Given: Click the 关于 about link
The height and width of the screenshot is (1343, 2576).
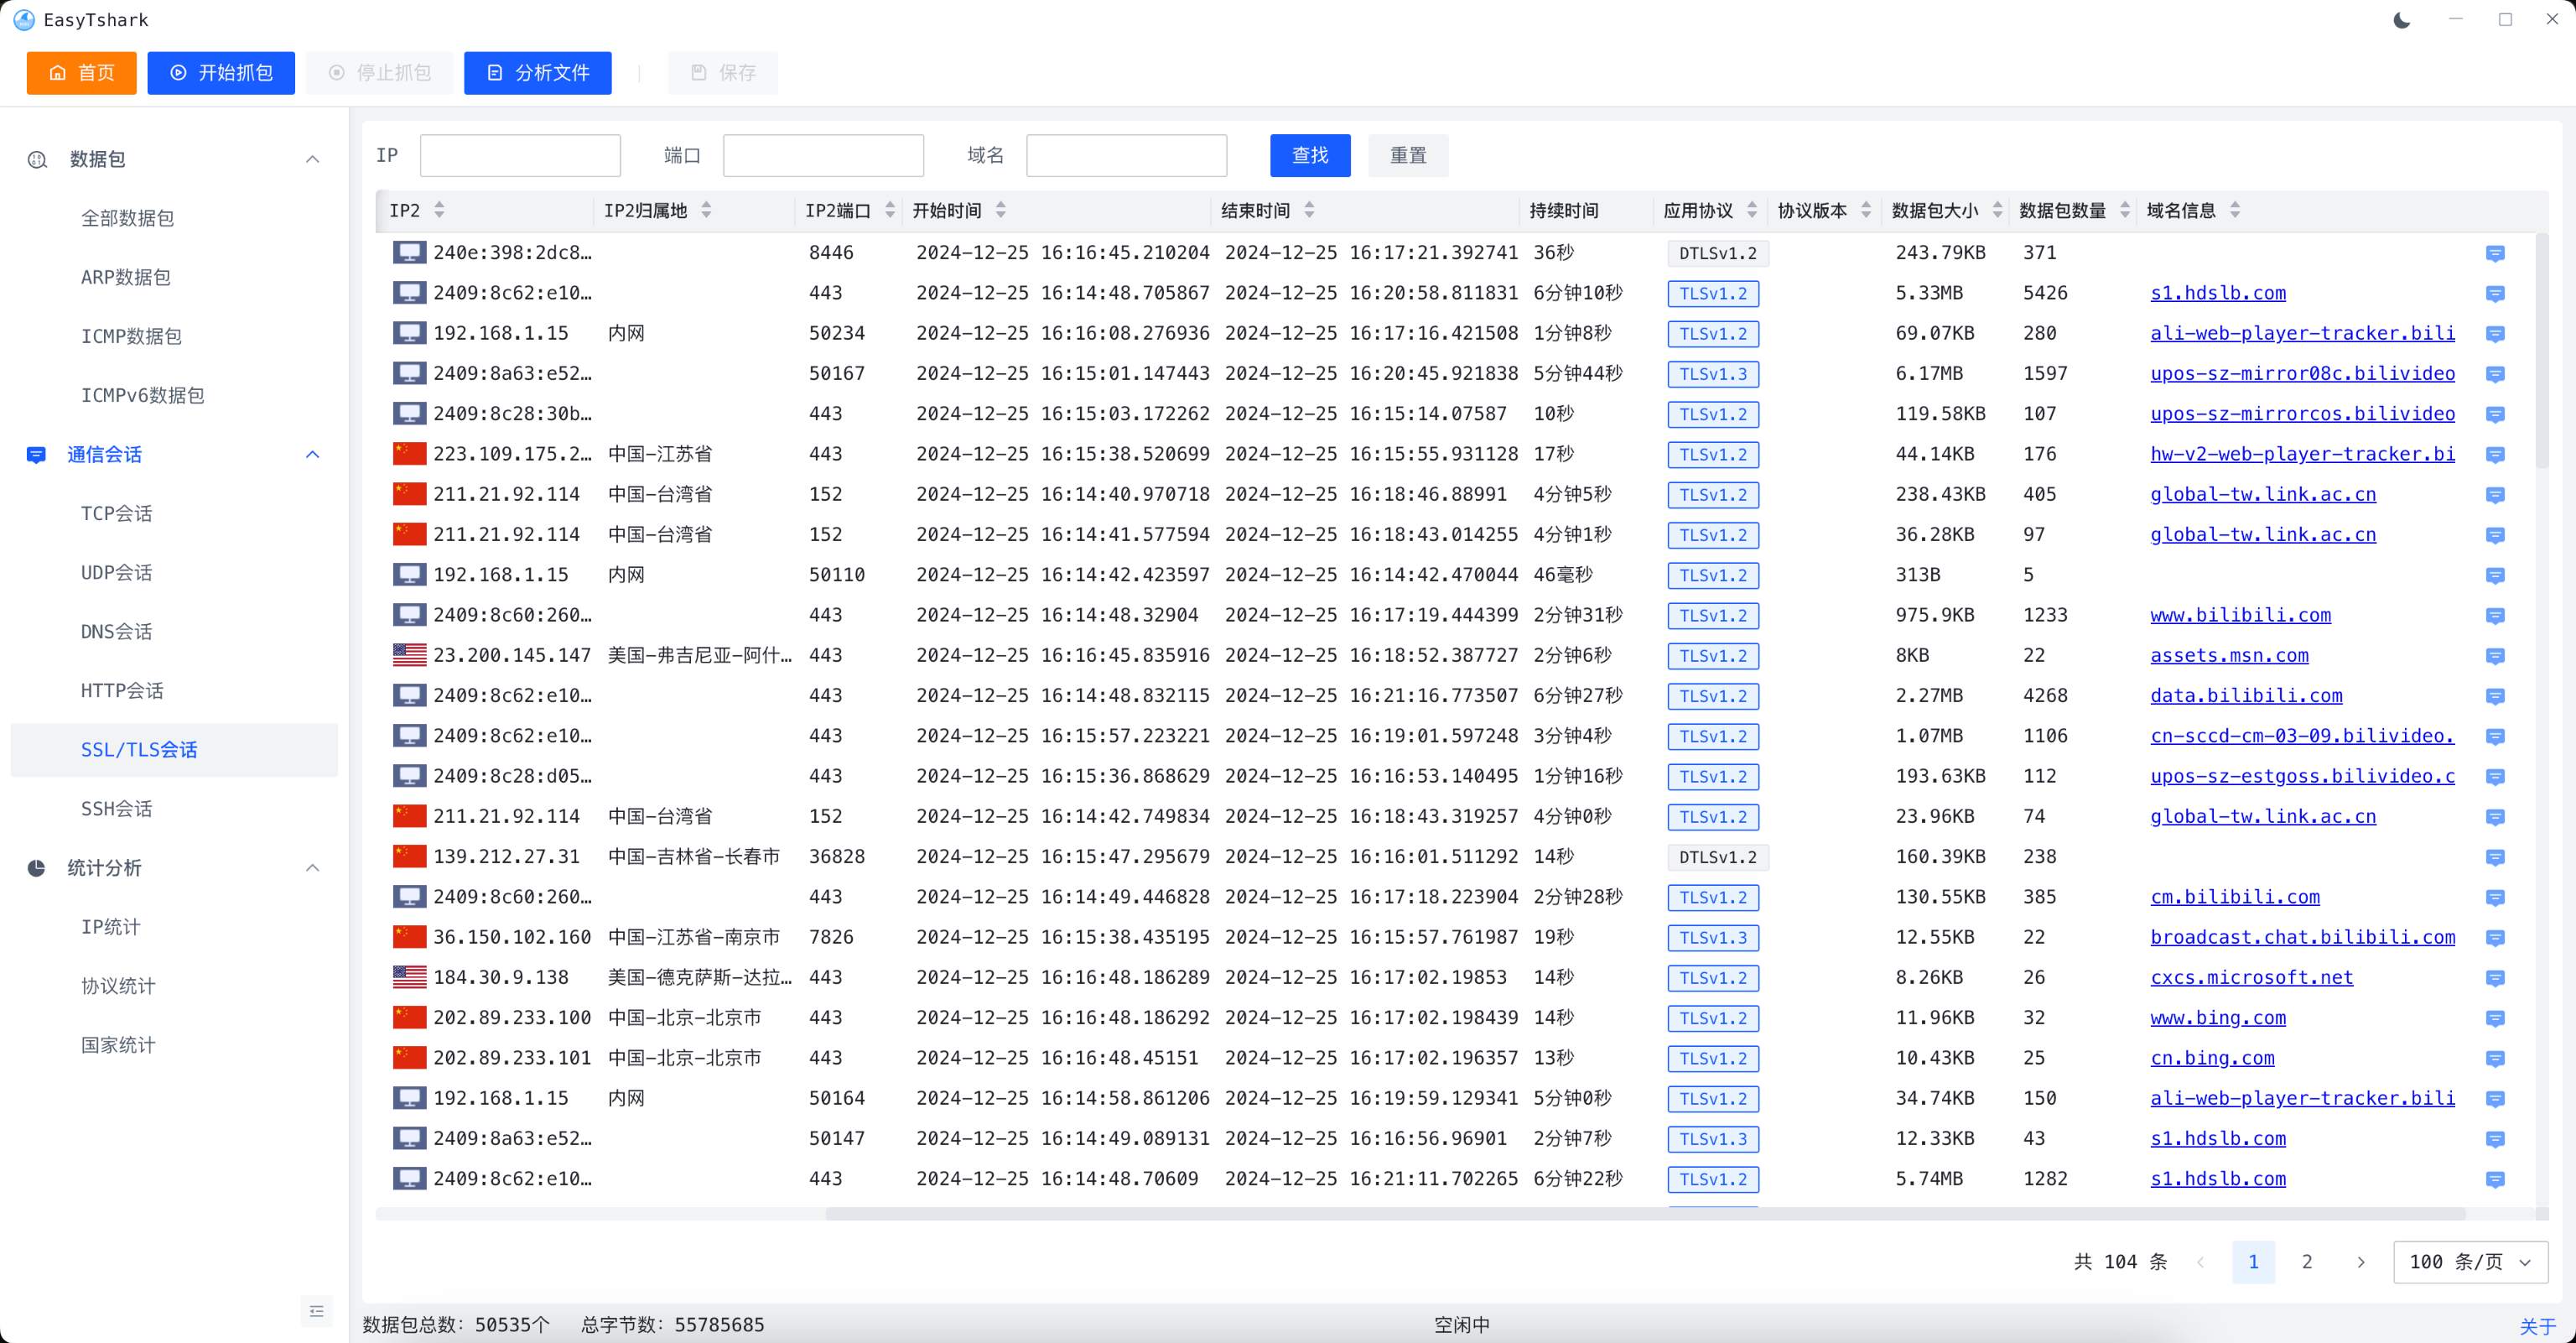Looking at the screenshot, I should pyautogui.click(x=2538, y=1326).
